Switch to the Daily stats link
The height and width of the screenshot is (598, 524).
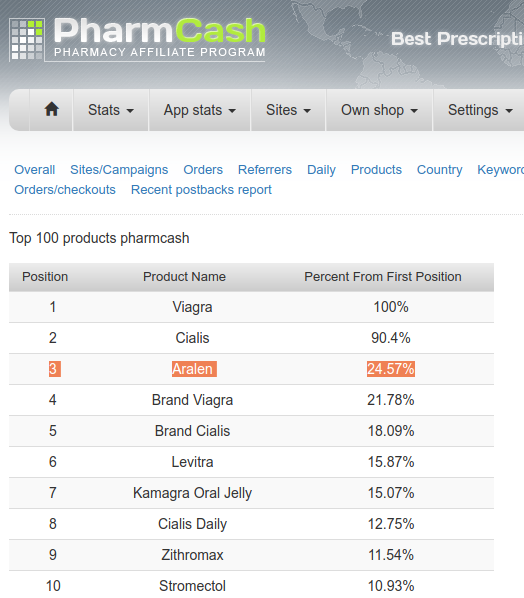(321, 170)
